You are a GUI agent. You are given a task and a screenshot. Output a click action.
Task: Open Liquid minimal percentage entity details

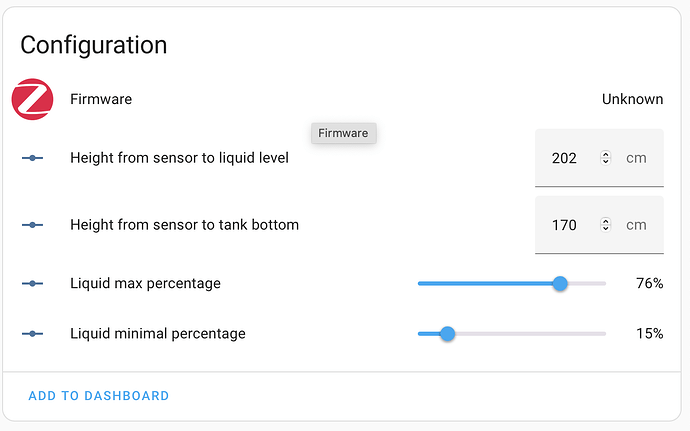click(x=157, y=334)
